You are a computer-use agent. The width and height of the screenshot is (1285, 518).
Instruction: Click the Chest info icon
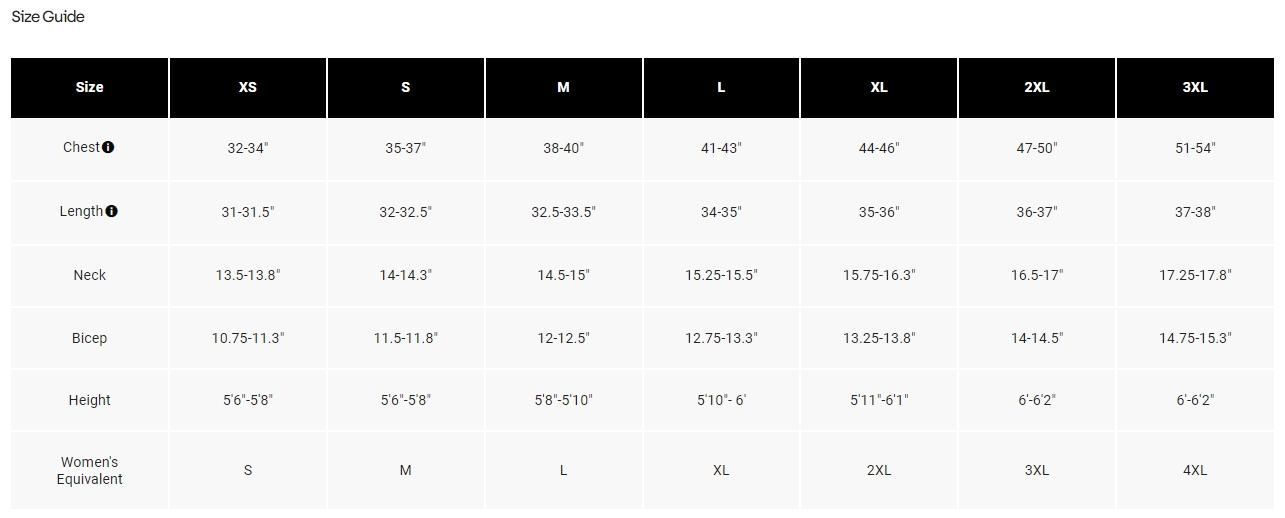click(x=108, y=147)
